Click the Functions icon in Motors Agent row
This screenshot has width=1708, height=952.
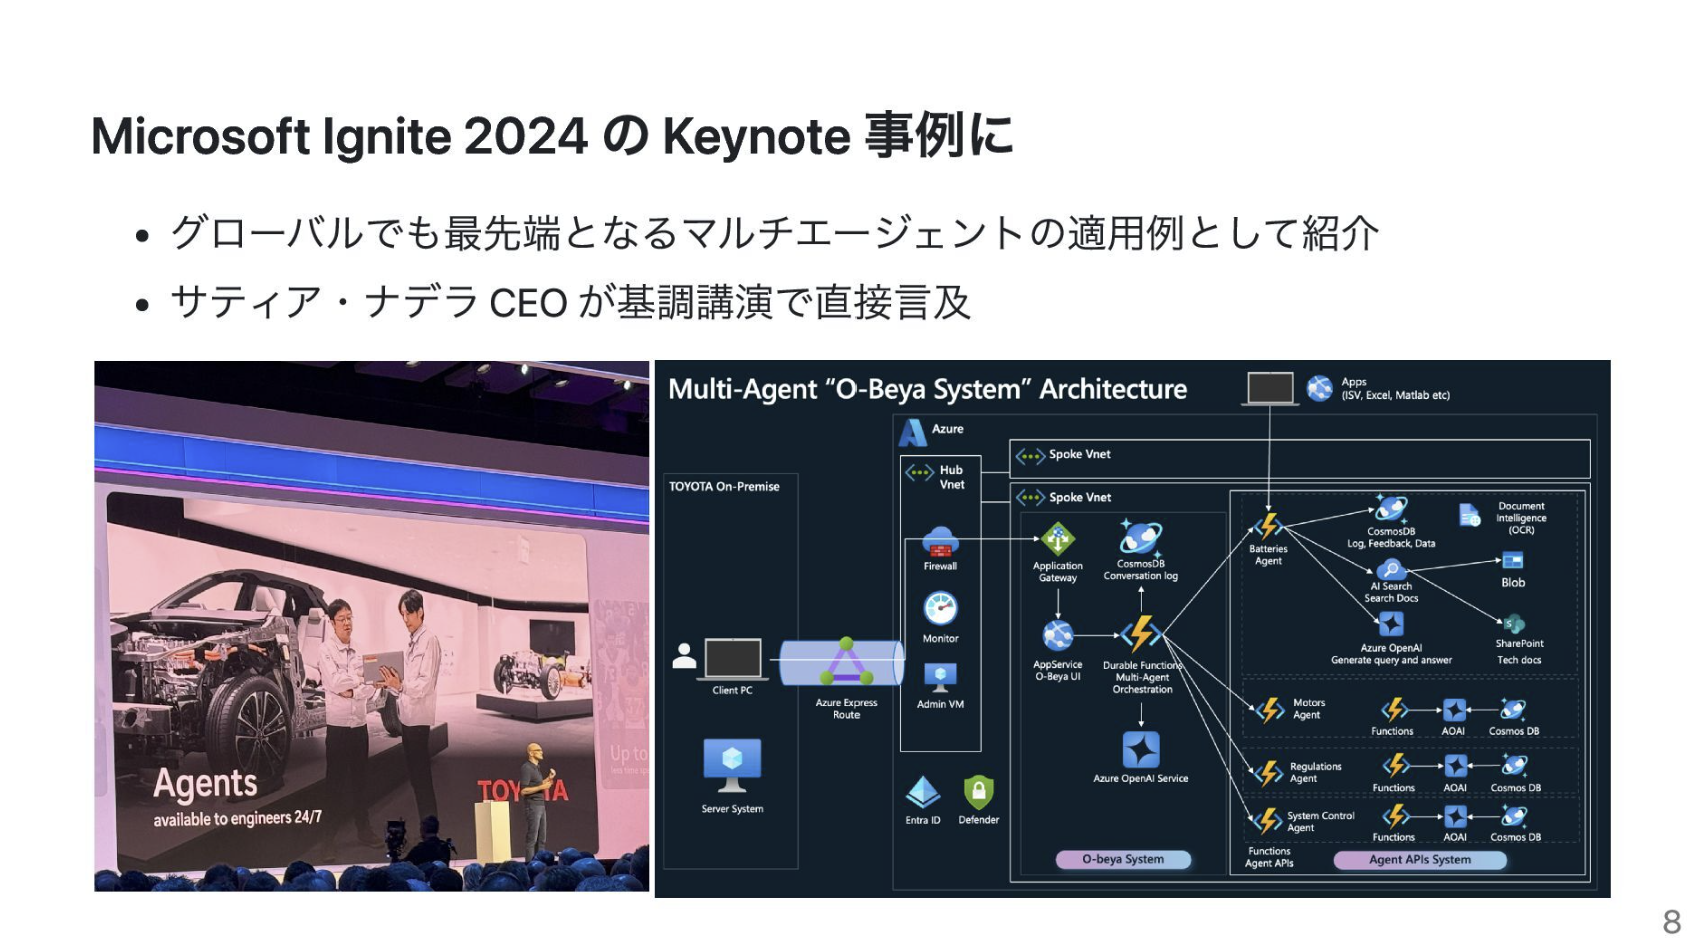1394,710
